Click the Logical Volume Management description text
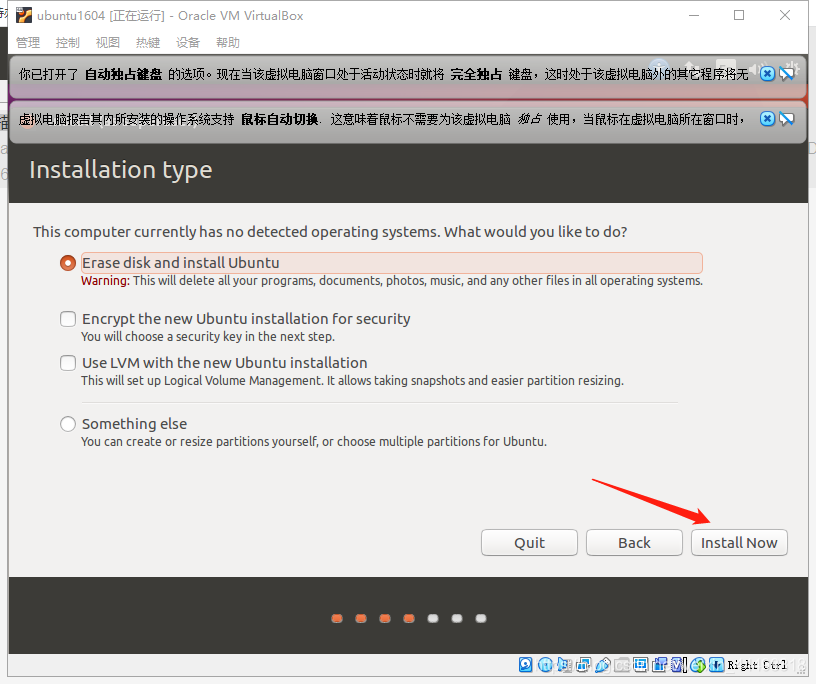 pos(352,381)
